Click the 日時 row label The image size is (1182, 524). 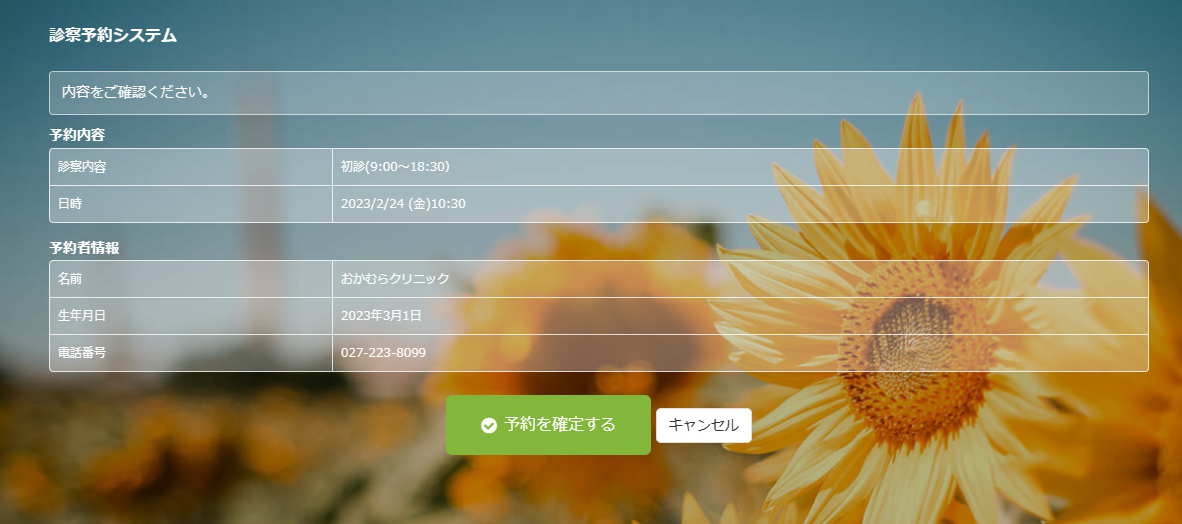(x=69, y=204)
